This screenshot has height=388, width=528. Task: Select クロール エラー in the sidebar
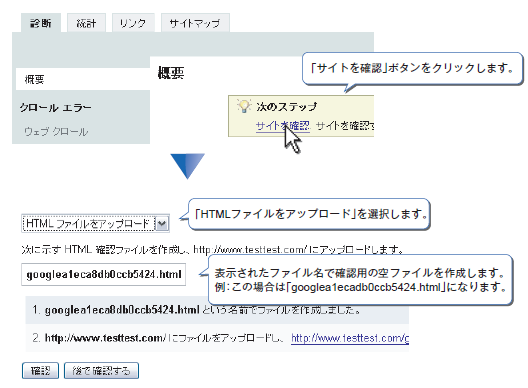(56, 108)
